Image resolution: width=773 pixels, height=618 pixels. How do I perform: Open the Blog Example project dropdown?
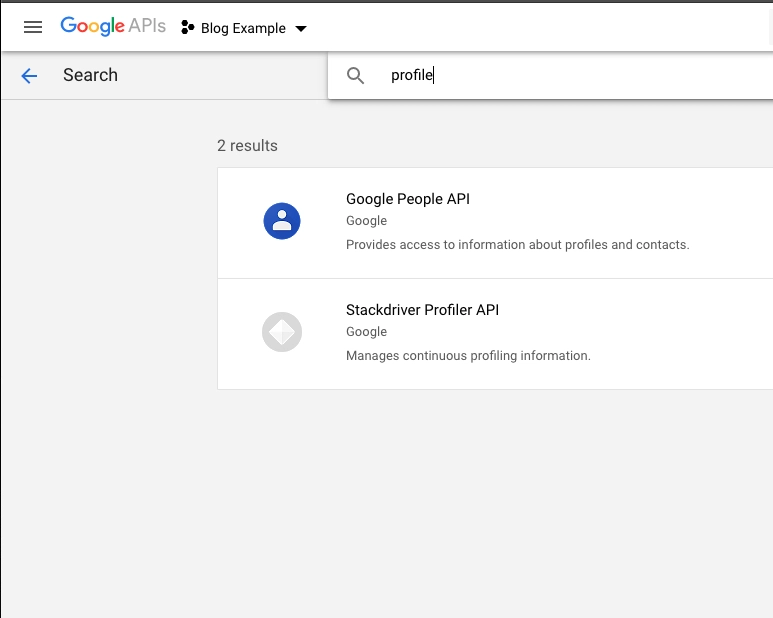245,28
